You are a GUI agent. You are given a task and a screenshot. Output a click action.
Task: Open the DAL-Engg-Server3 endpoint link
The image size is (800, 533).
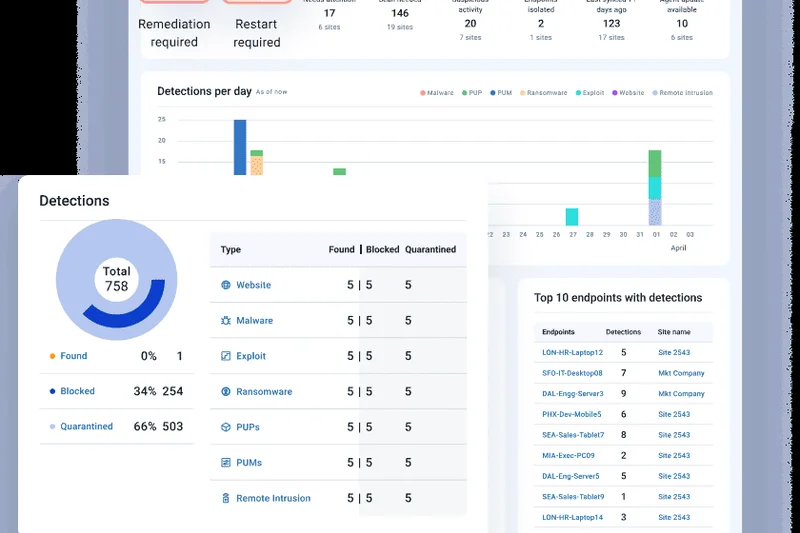click(x=572, y=394)
